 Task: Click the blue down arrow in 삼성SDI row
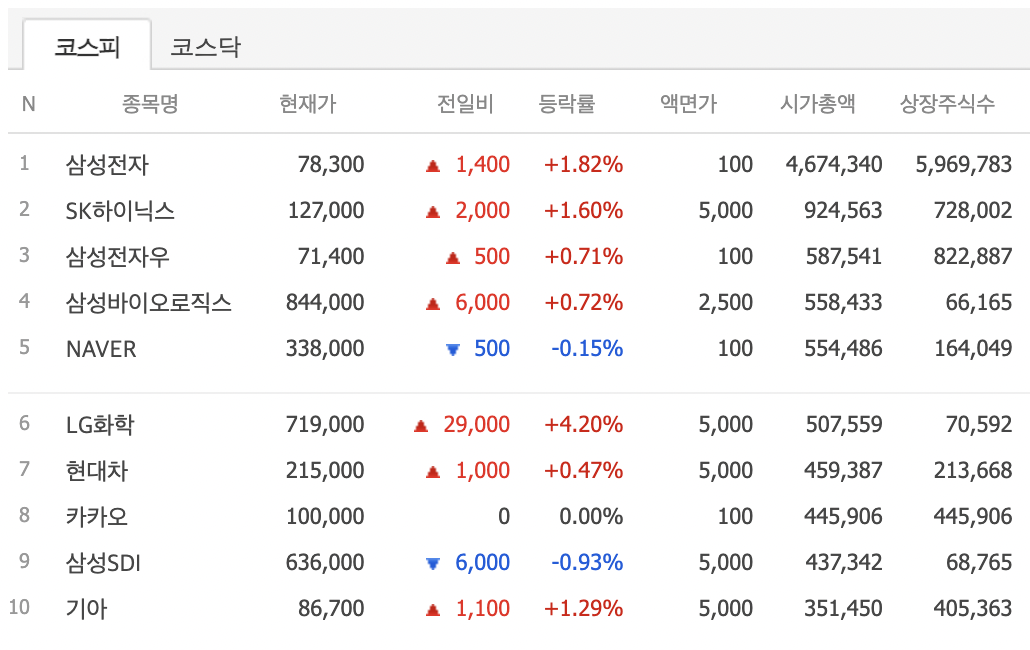pos(433,563)
